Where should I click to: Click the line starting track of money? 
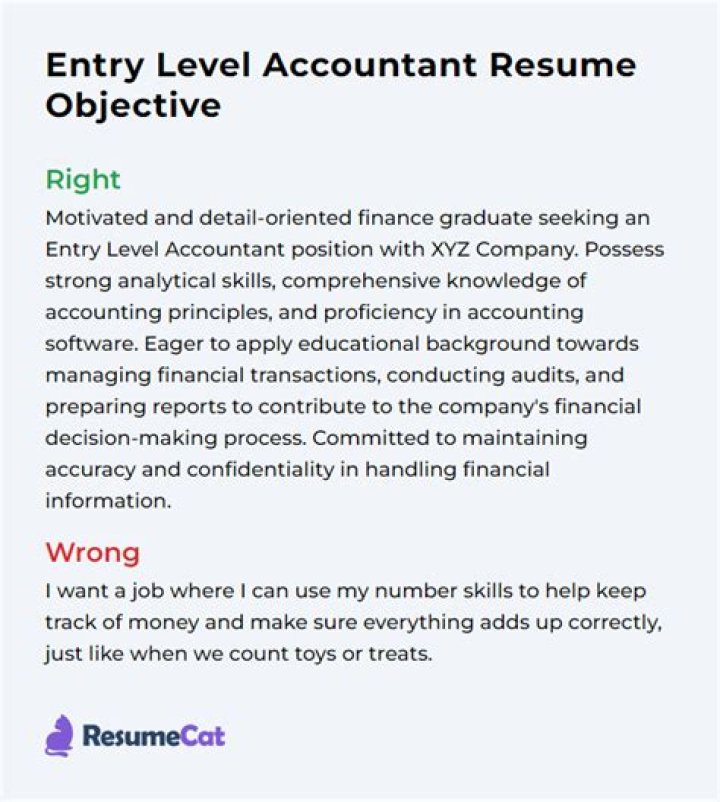tap(353, 622)
